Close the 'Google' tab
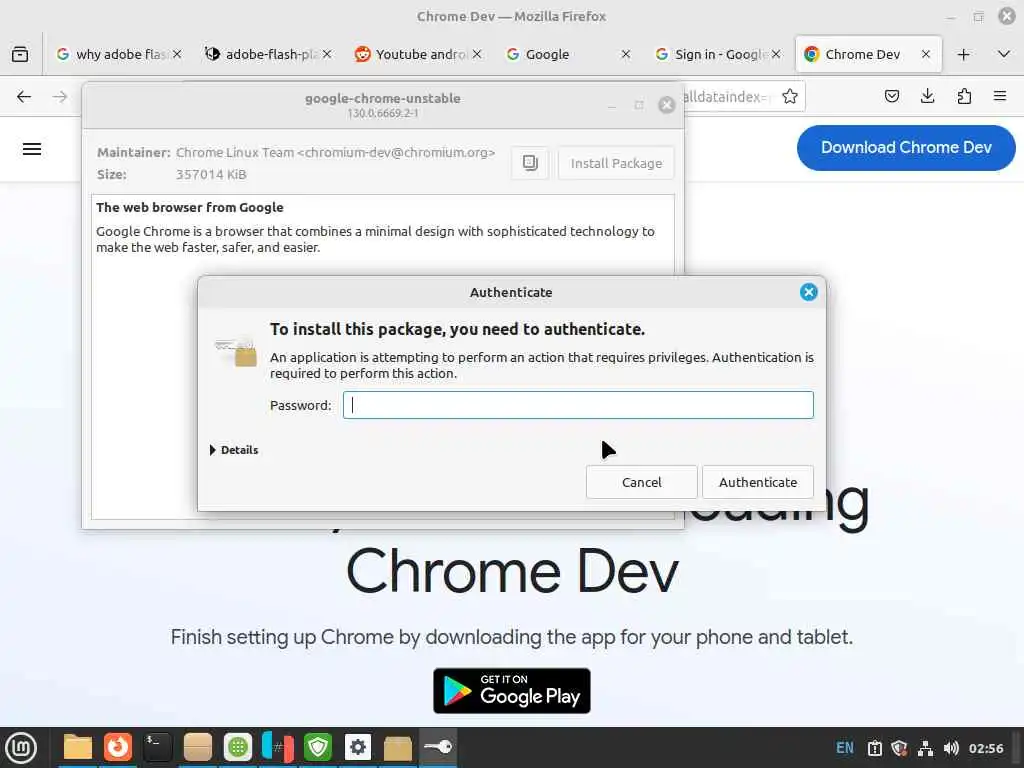This screenshot has width=1024, height=768. [626, 54]
